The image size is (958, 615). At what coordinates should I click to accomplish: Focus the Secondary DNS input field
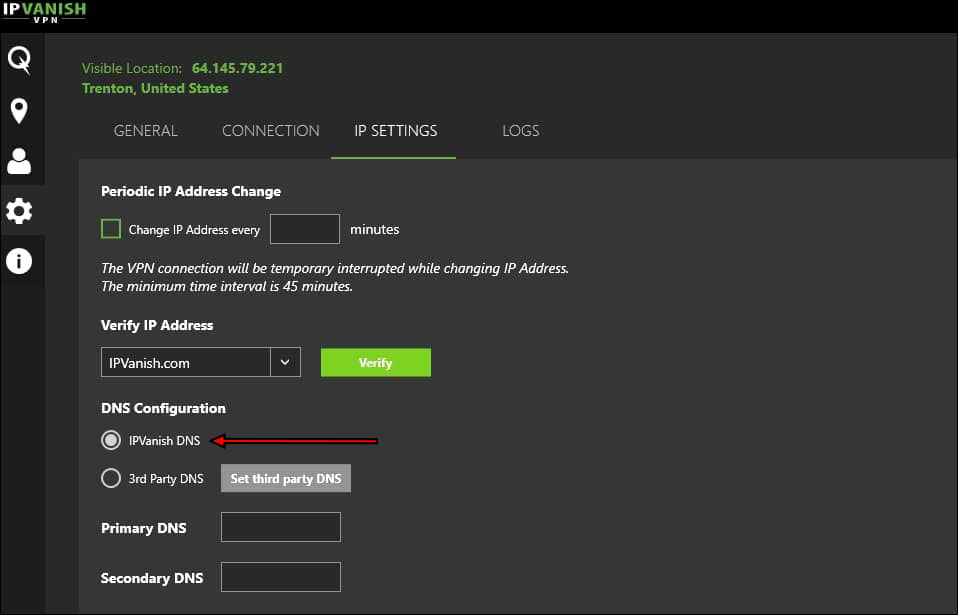pyautogui.click(x=281, y=577)
